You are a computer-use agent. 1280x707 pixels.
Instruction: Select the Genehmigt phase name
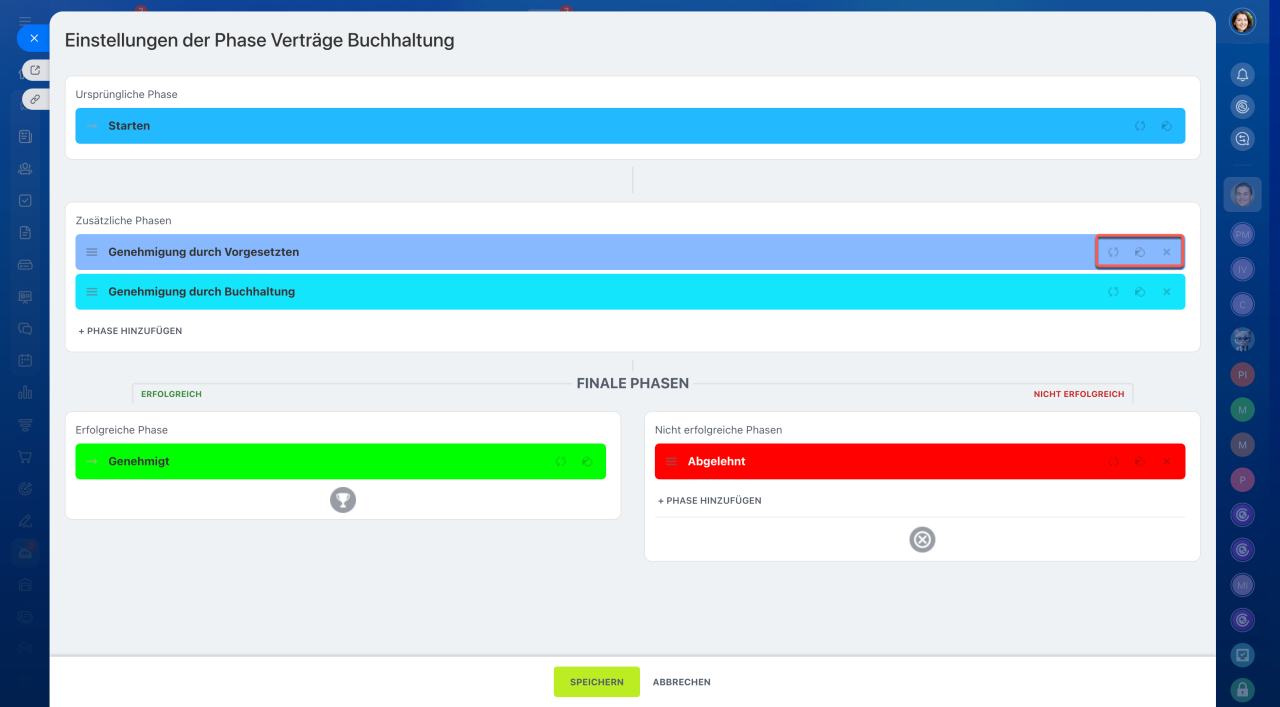point(139,462)
